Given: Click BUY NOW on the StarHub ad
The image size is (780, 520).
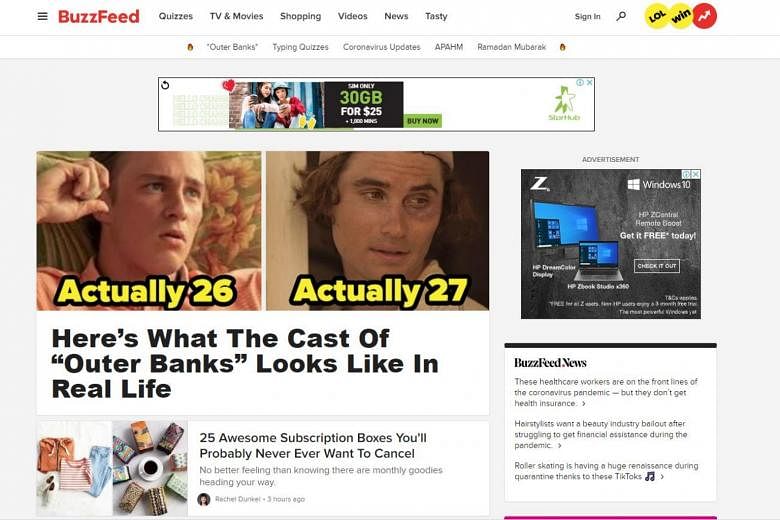Looking at the screenshot, I should click(423, 120).
